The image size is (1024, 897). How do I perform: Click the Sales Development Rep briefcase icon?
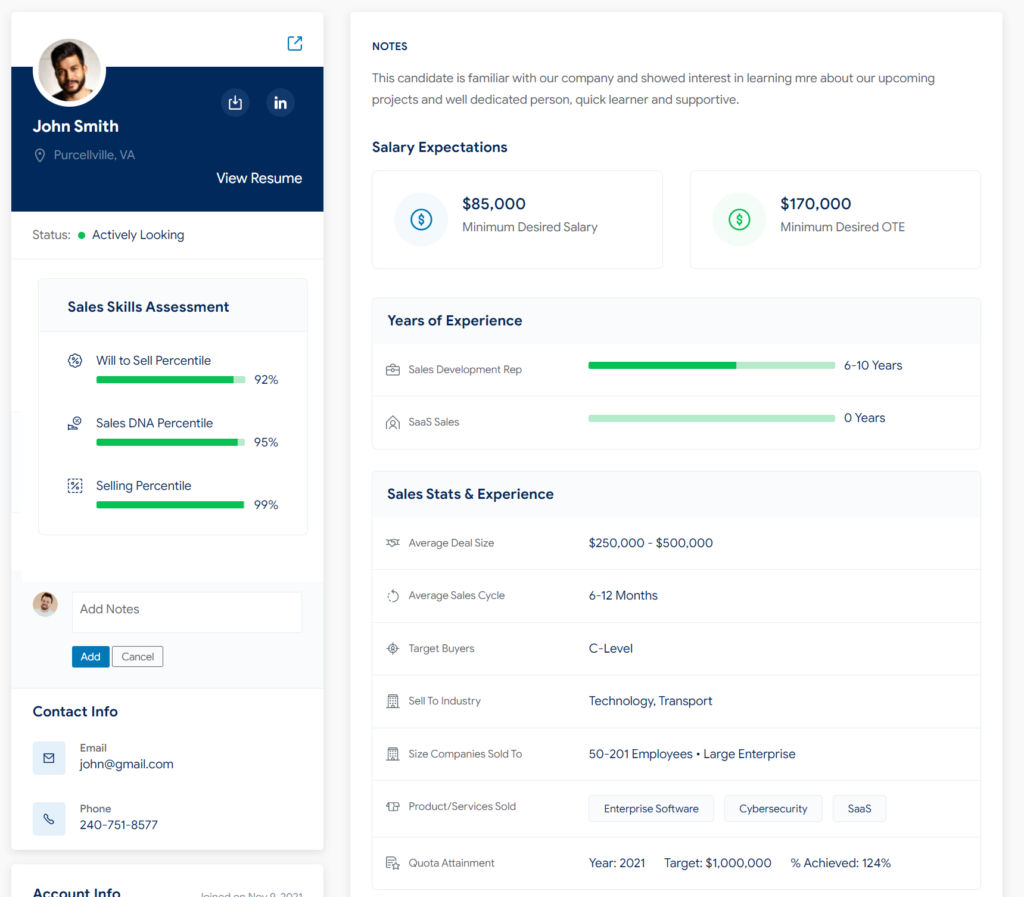[x=392, y=370]
